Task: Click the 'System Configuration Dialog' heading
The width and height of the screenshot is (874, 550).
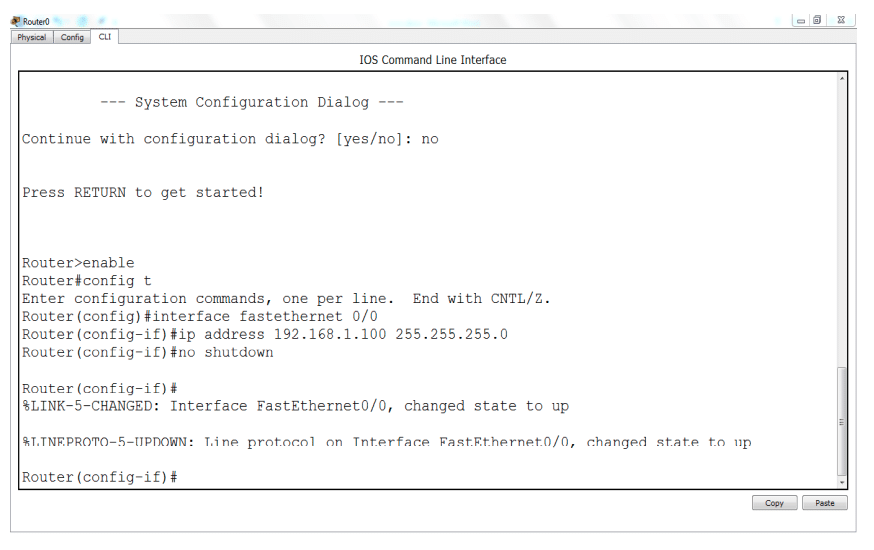Action: coord(252,103)
